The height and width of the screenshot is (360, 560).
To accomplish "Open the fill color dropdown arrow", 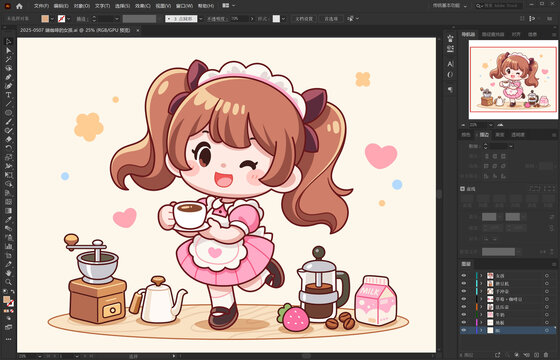I will (x=52, y=19).
